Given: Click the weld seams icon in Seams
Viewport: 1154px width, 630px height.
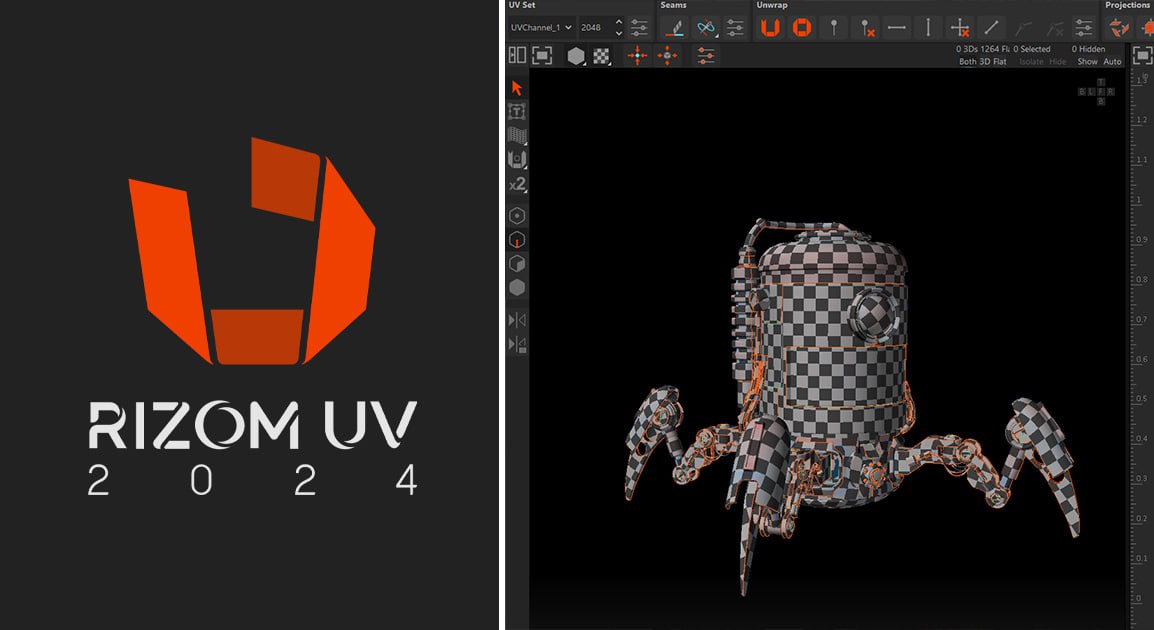Looking at the screenshot, I should pos(706,28).
